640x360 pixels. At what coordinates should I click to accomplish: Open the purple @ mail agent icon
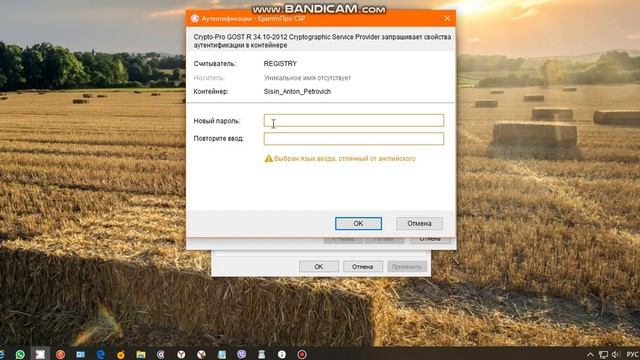point(161,354)
